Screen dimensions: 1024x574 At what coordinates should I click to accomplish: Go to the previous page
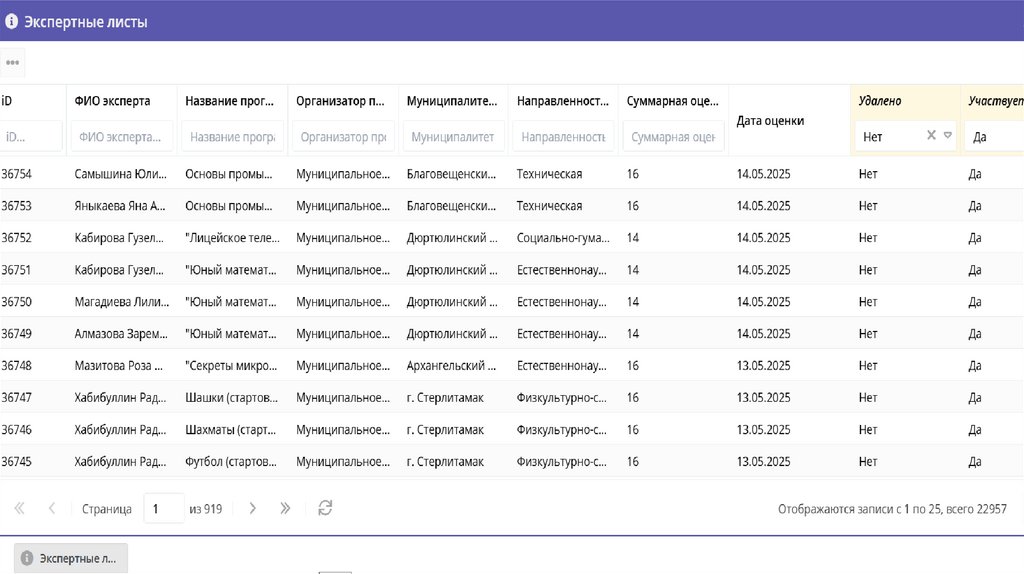(x=52, y=508)
